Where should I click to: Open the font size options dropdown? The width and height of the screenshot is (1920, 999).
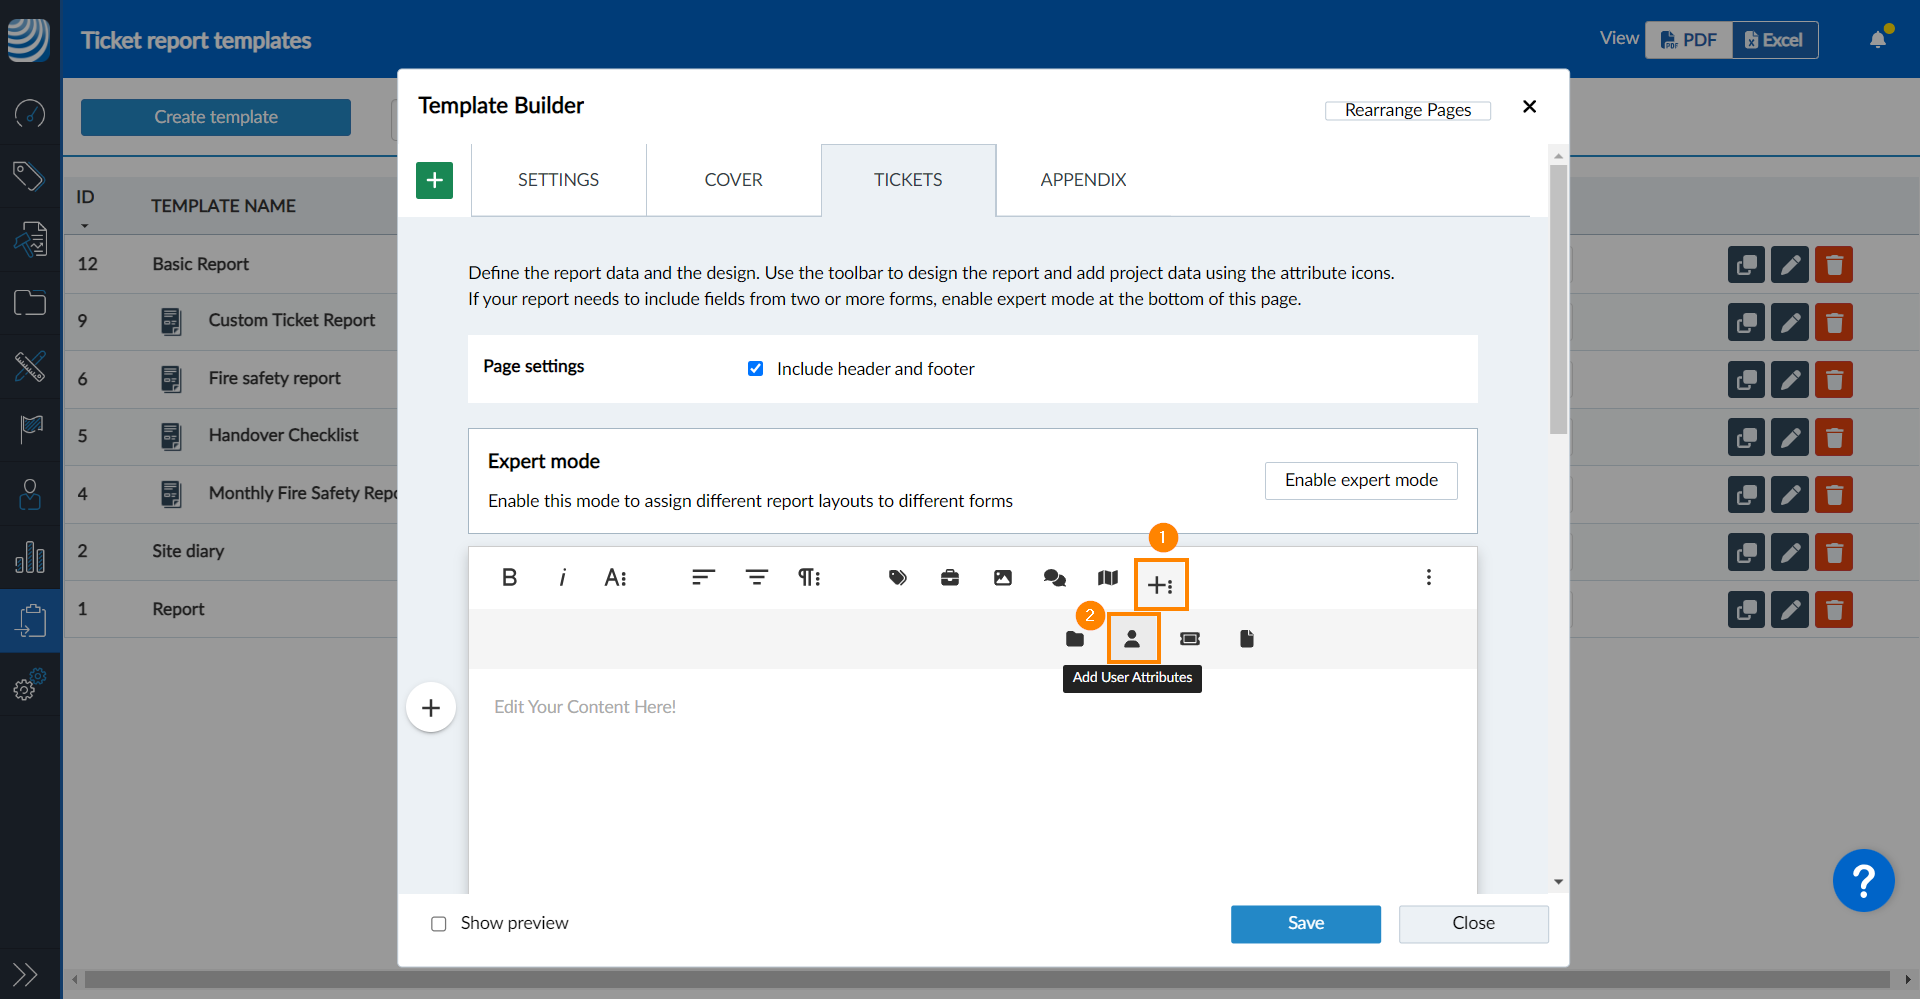(x=615, y=578)
